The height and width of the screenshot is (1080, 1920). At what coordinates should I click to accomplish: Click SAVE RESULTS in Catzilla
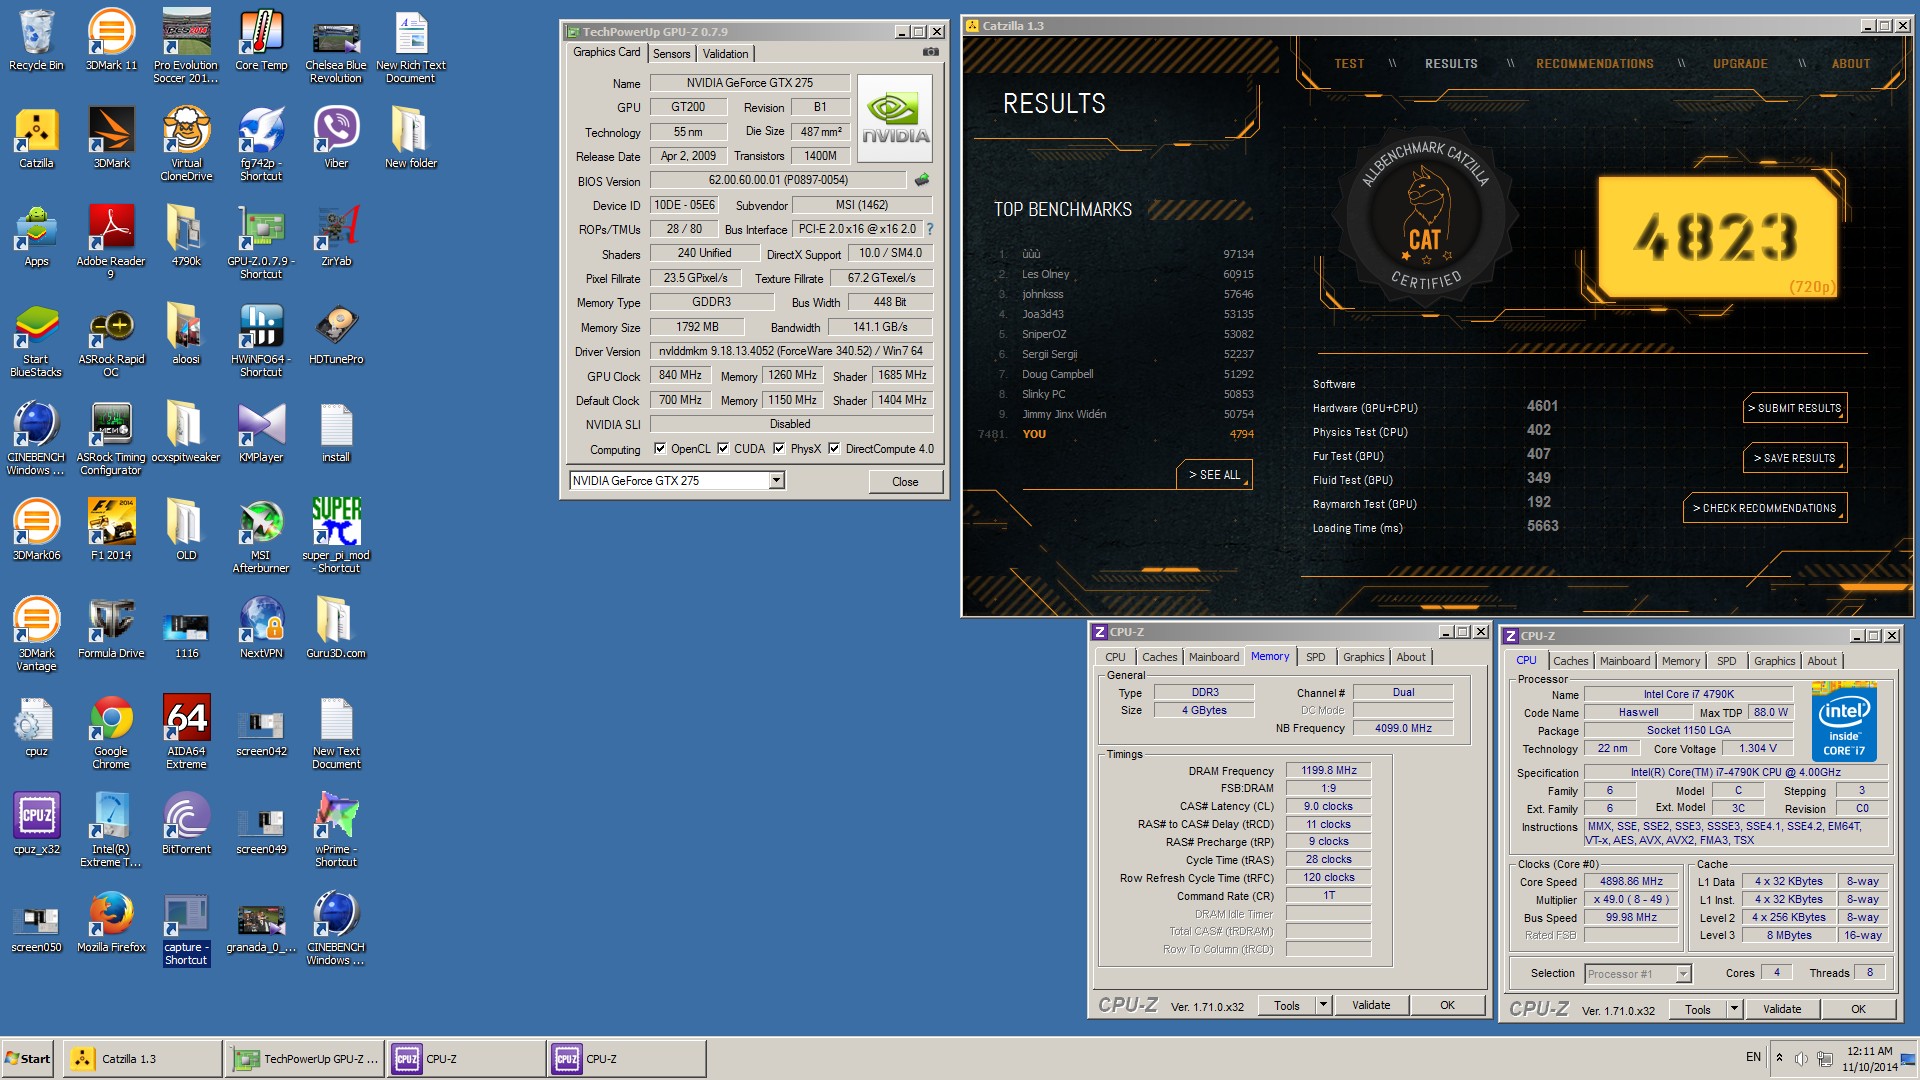click(1794, 458)
